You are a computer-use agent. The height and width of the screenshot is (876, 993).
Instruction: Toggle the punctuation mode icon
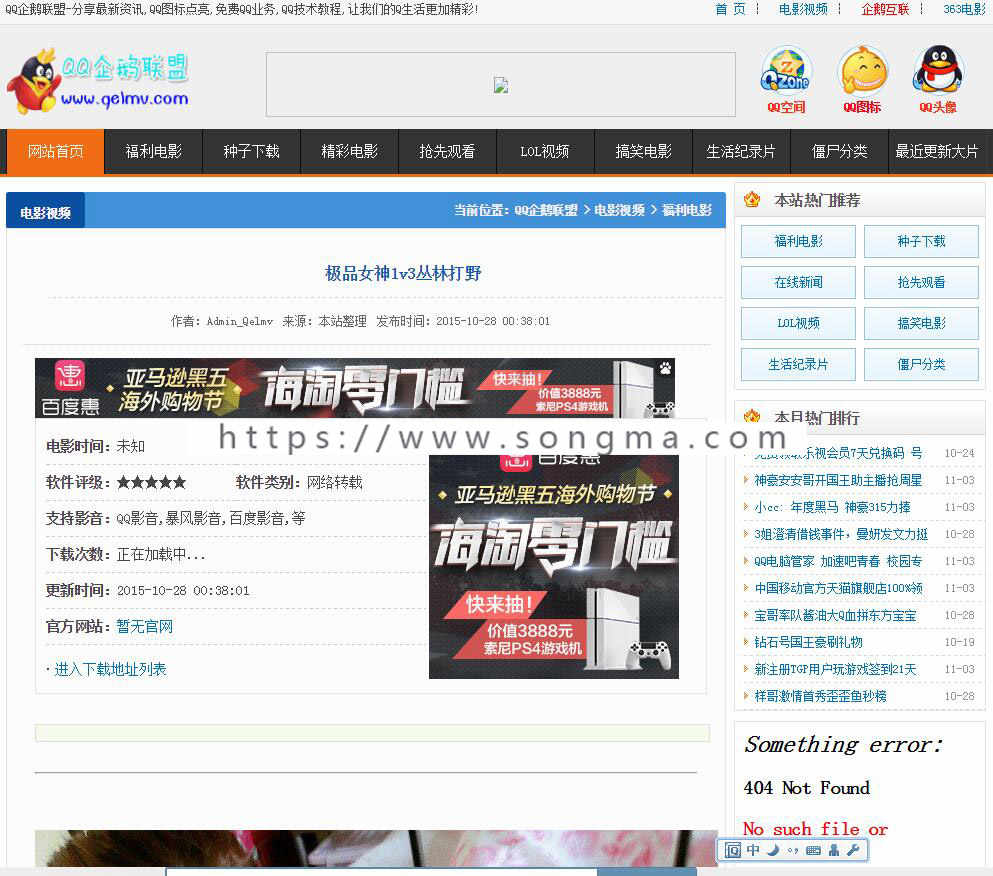pos(793,851)
